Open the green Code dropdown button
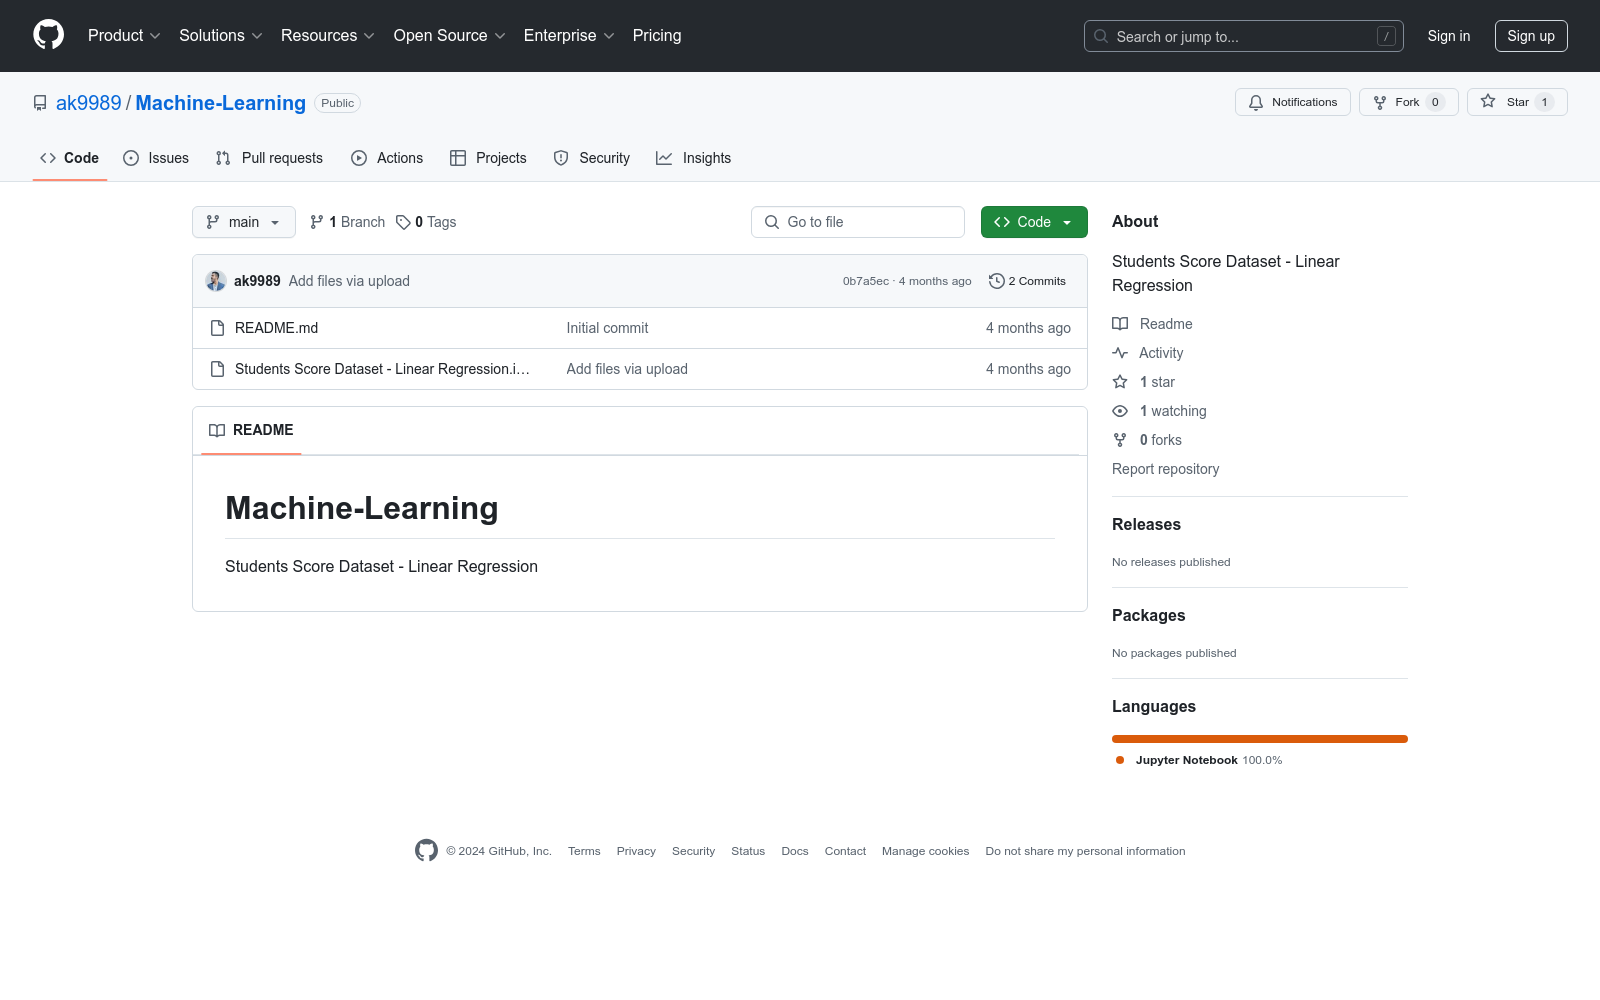Screen dimensions: 1600x1000 pos(1034,222)
